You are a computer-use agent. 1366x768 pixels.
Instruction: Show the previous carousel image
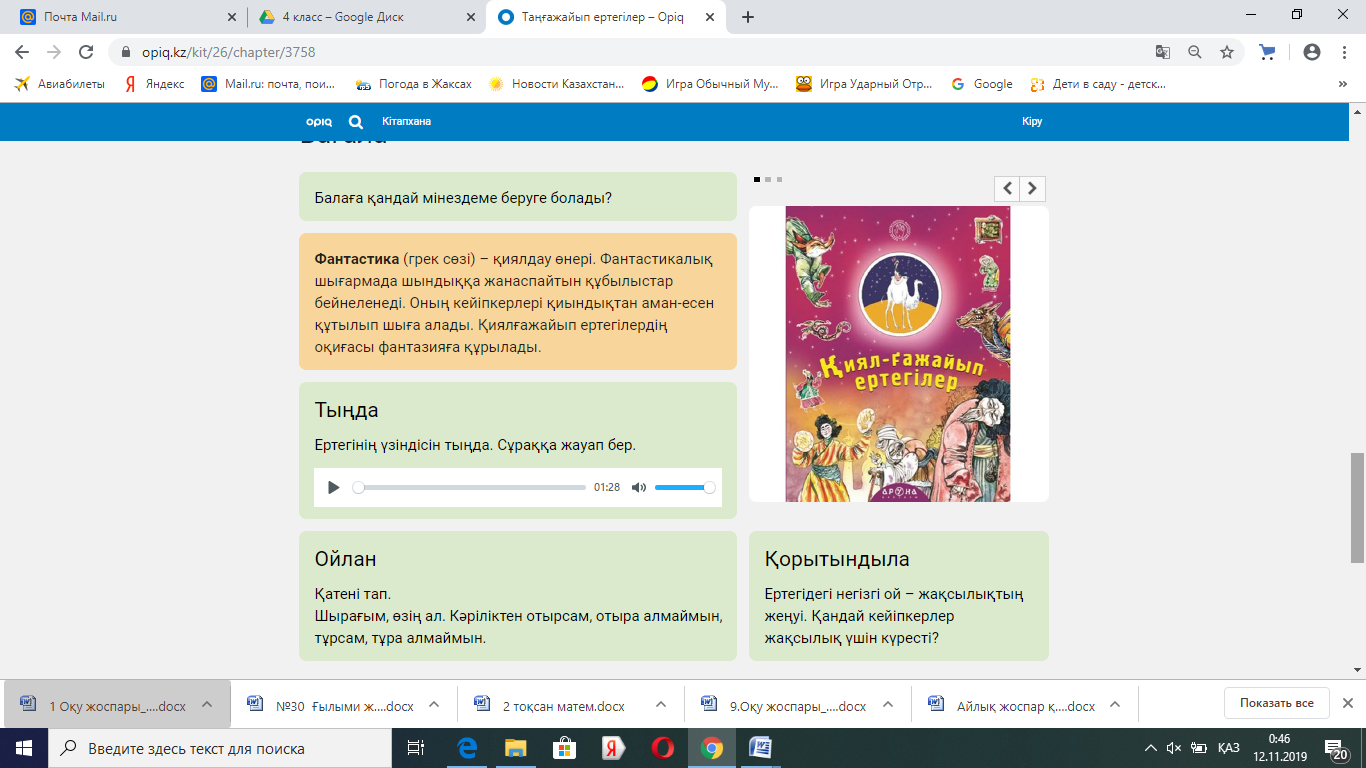point(1007,188)
